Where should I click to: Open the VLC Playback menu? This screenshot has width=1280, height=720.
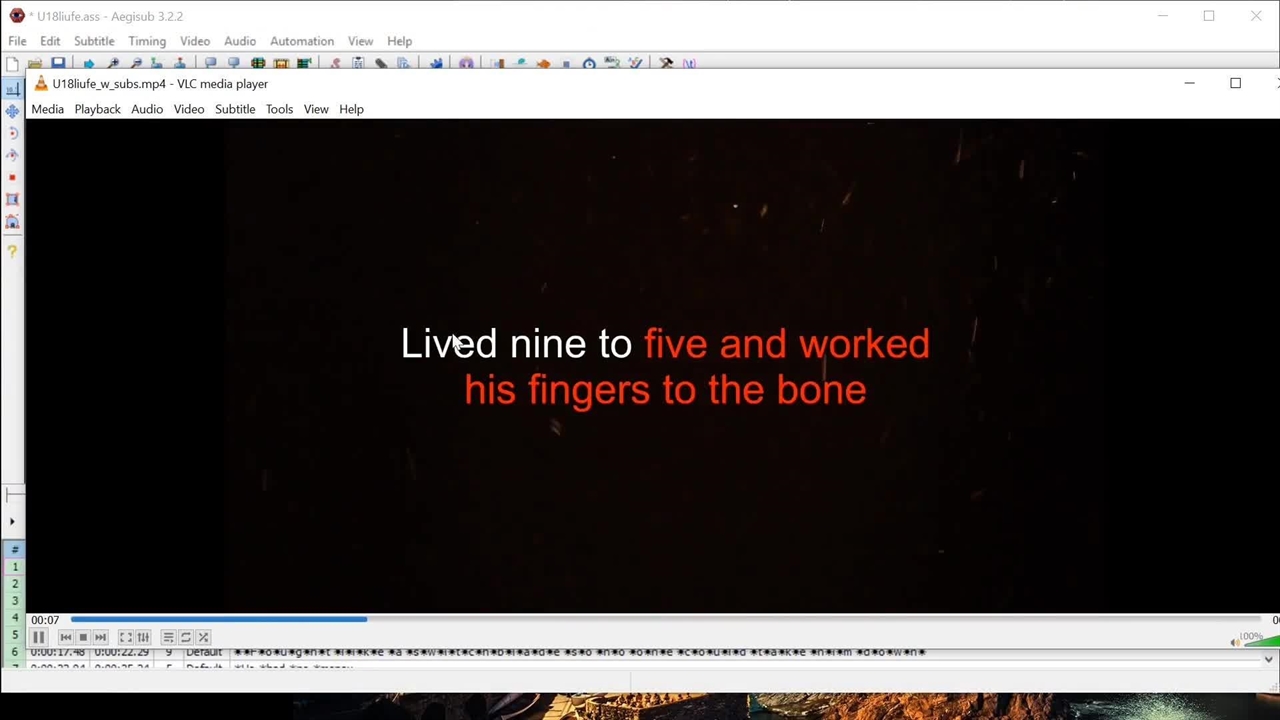(x=97, y=109)
